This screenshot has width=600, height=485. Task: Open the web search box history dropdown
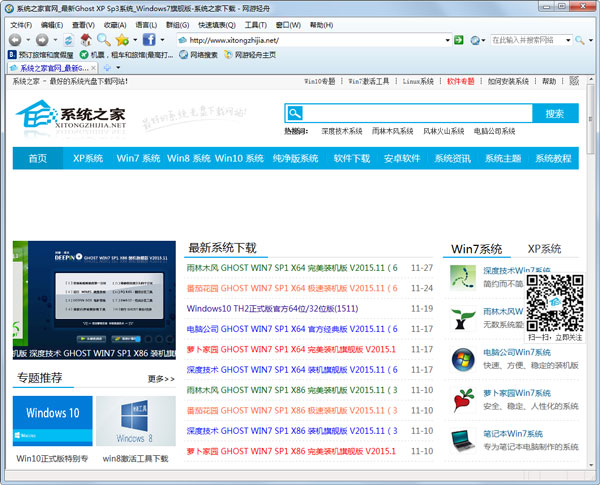tap(568, 40)
